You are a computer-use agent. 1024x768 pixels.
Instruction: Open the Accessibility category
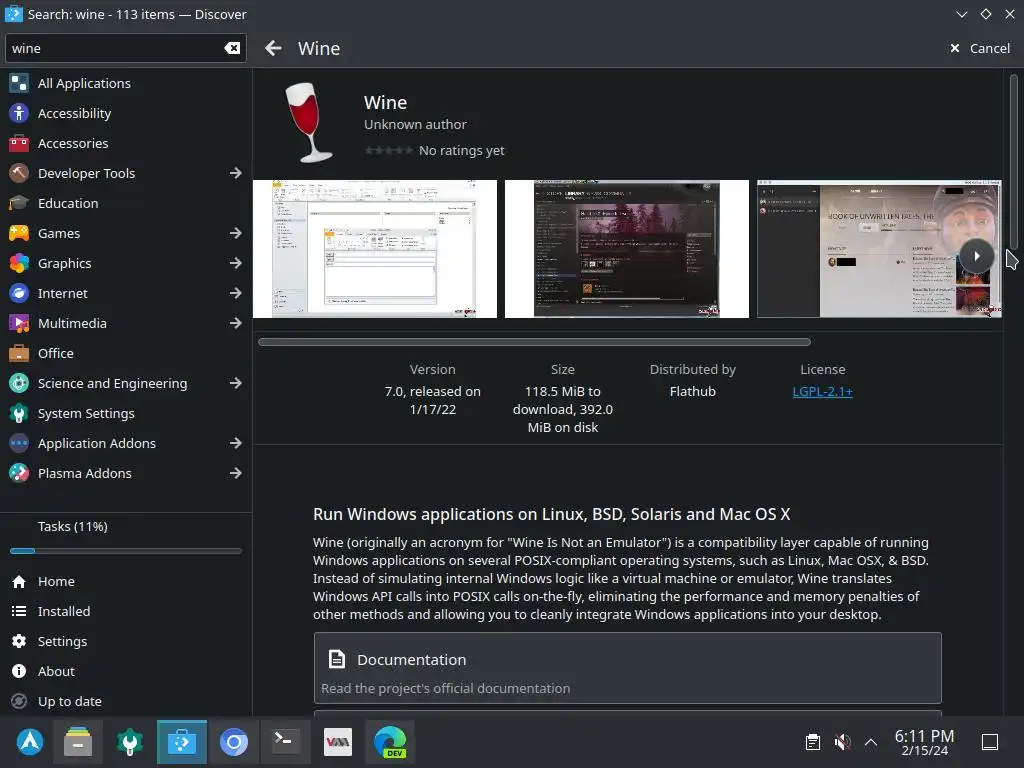tap(126, 113)
